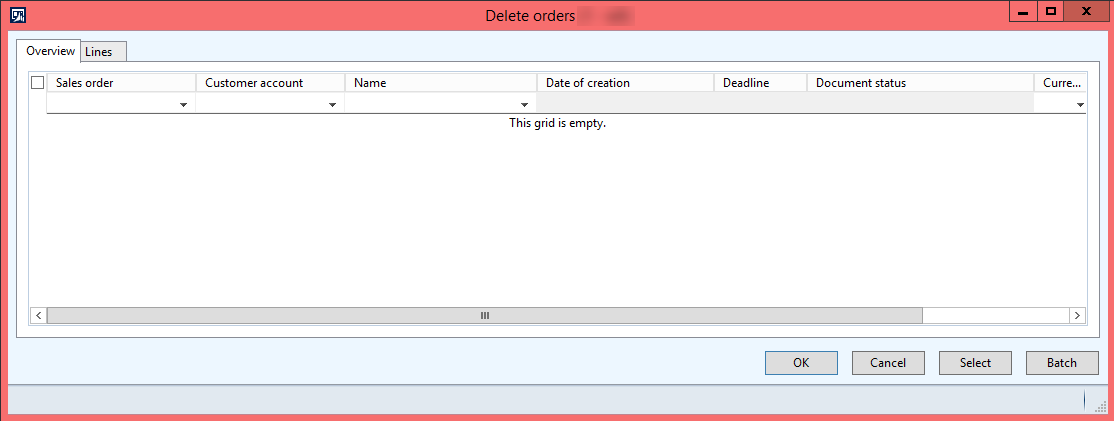Click the application icon in title bar
Screen dimensions: 1114x421
[x=17, y=15]
